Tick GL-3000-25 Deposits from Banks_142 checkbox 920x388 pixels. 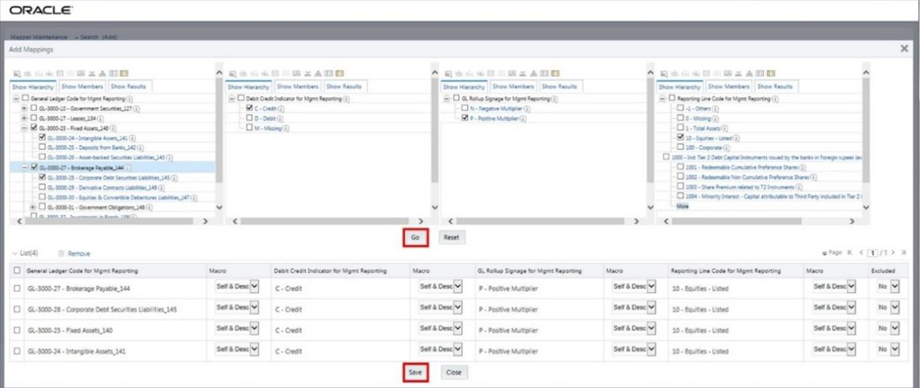[42, 147]
